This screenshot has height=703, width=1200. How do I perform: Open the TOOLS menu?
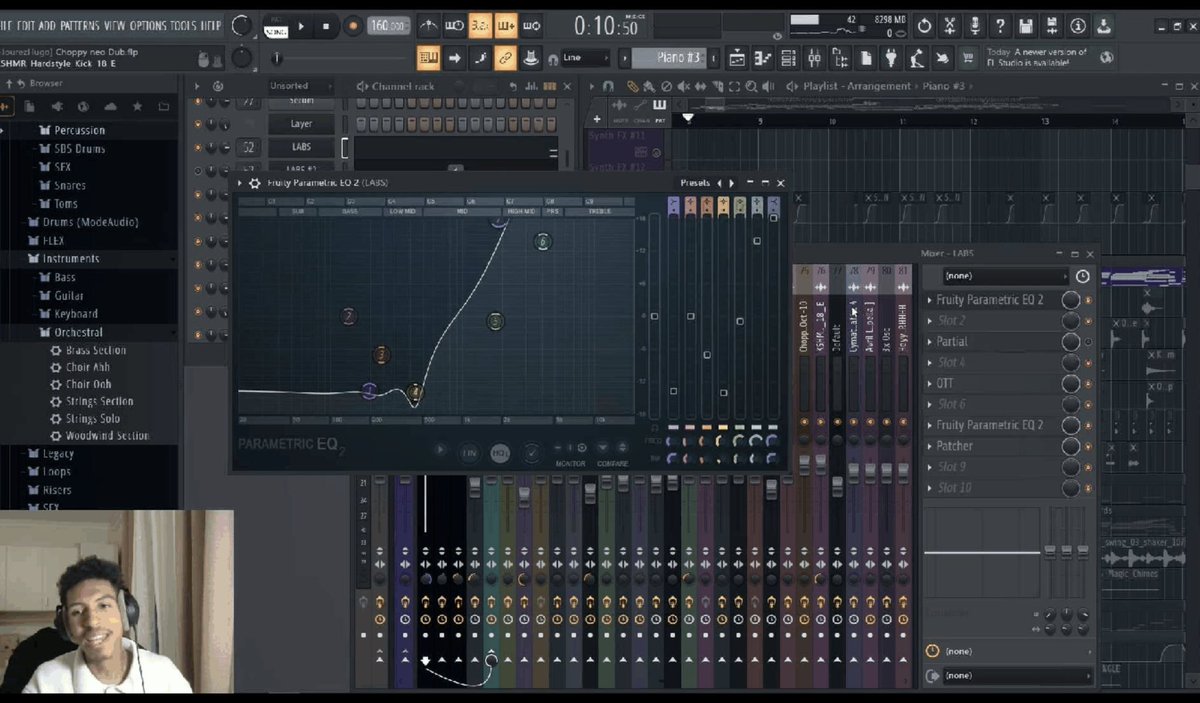[x=183, y=25]
